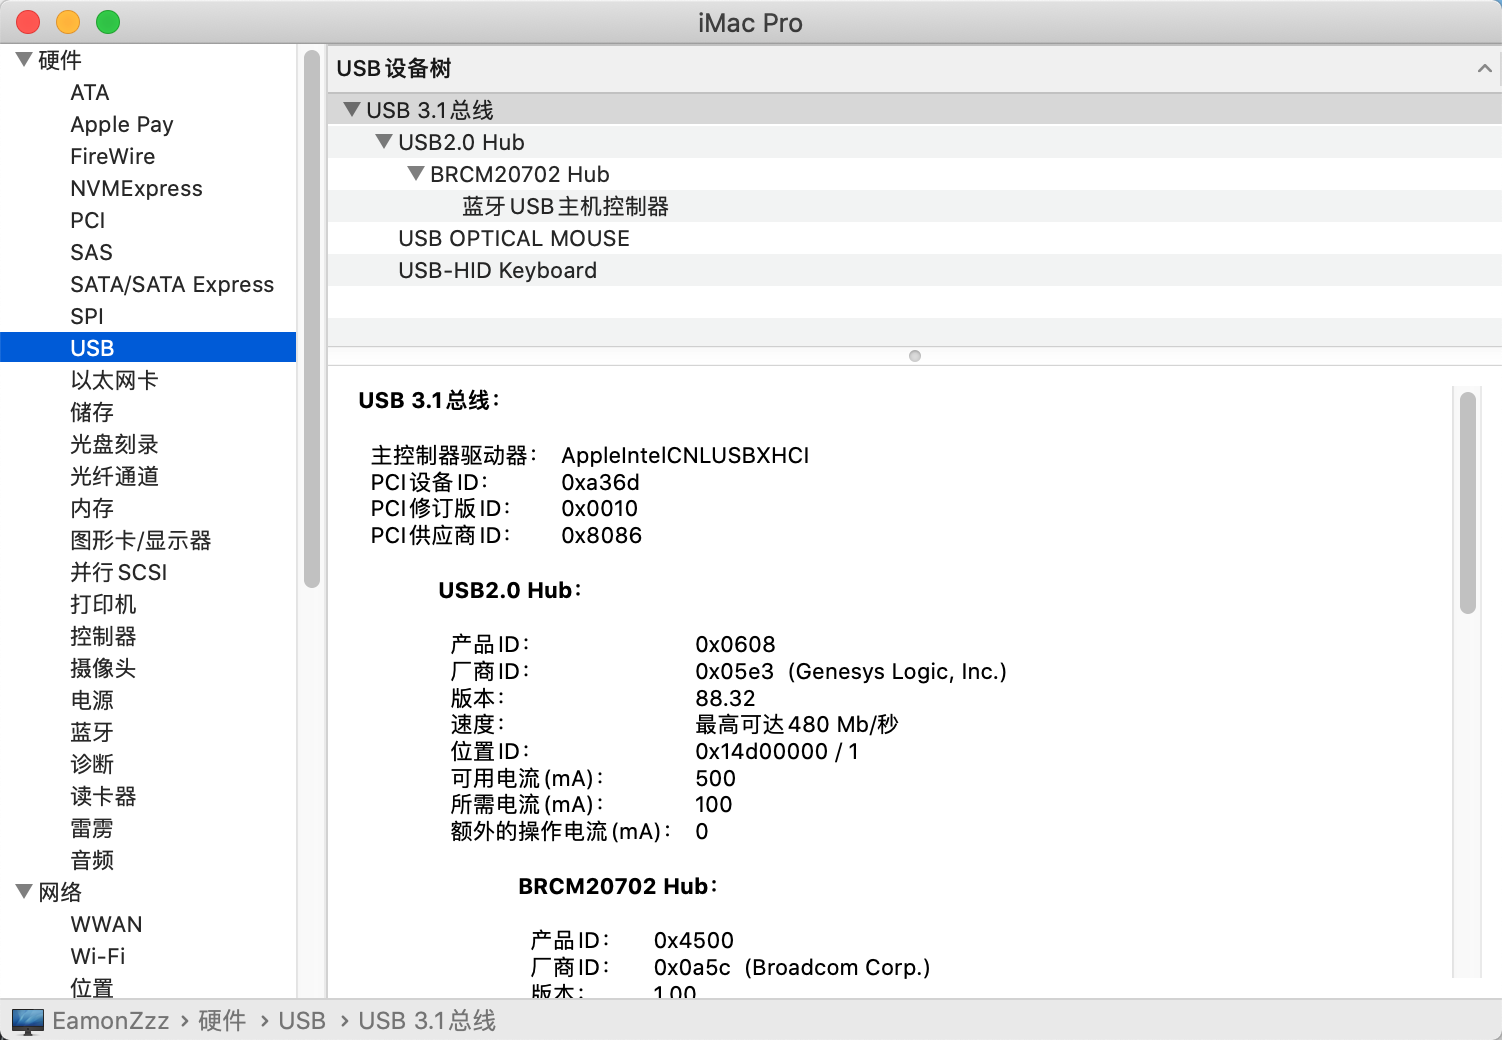
Task: Collapse the BRCM20702 Hub tree node
Action: pyautogui.click(x=415, y=173)
